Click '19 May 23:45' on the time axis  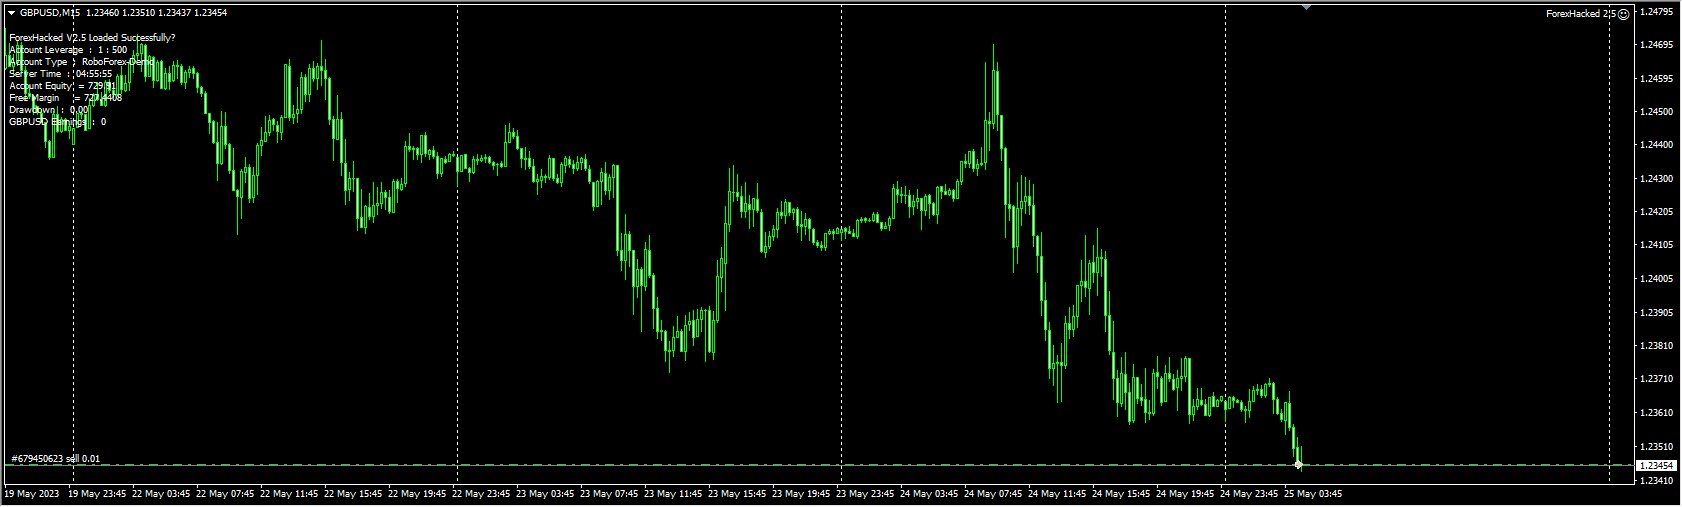pos(97,494)
